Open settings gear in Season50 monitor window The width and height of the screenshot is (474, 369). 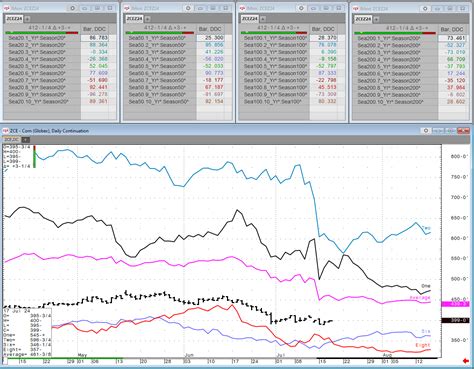[188, 8]
